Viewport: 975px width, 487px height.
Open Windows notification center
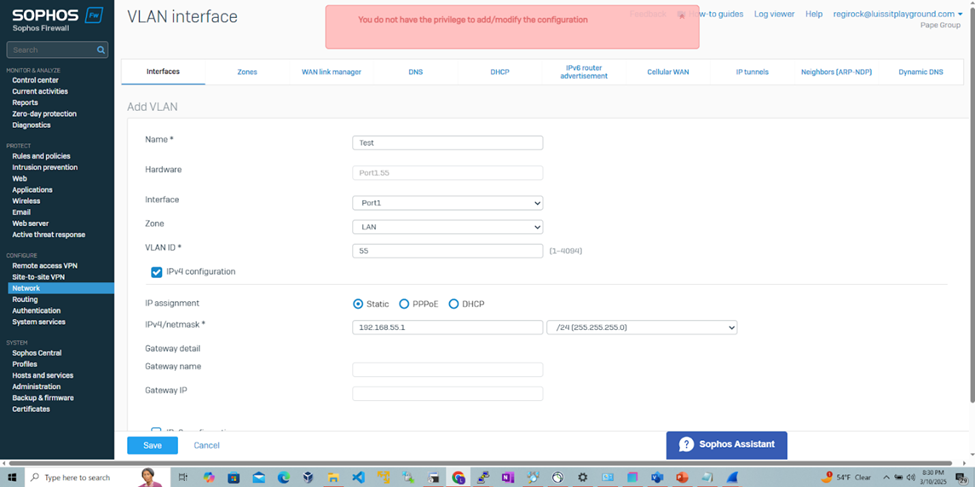(x=961, y=477)
